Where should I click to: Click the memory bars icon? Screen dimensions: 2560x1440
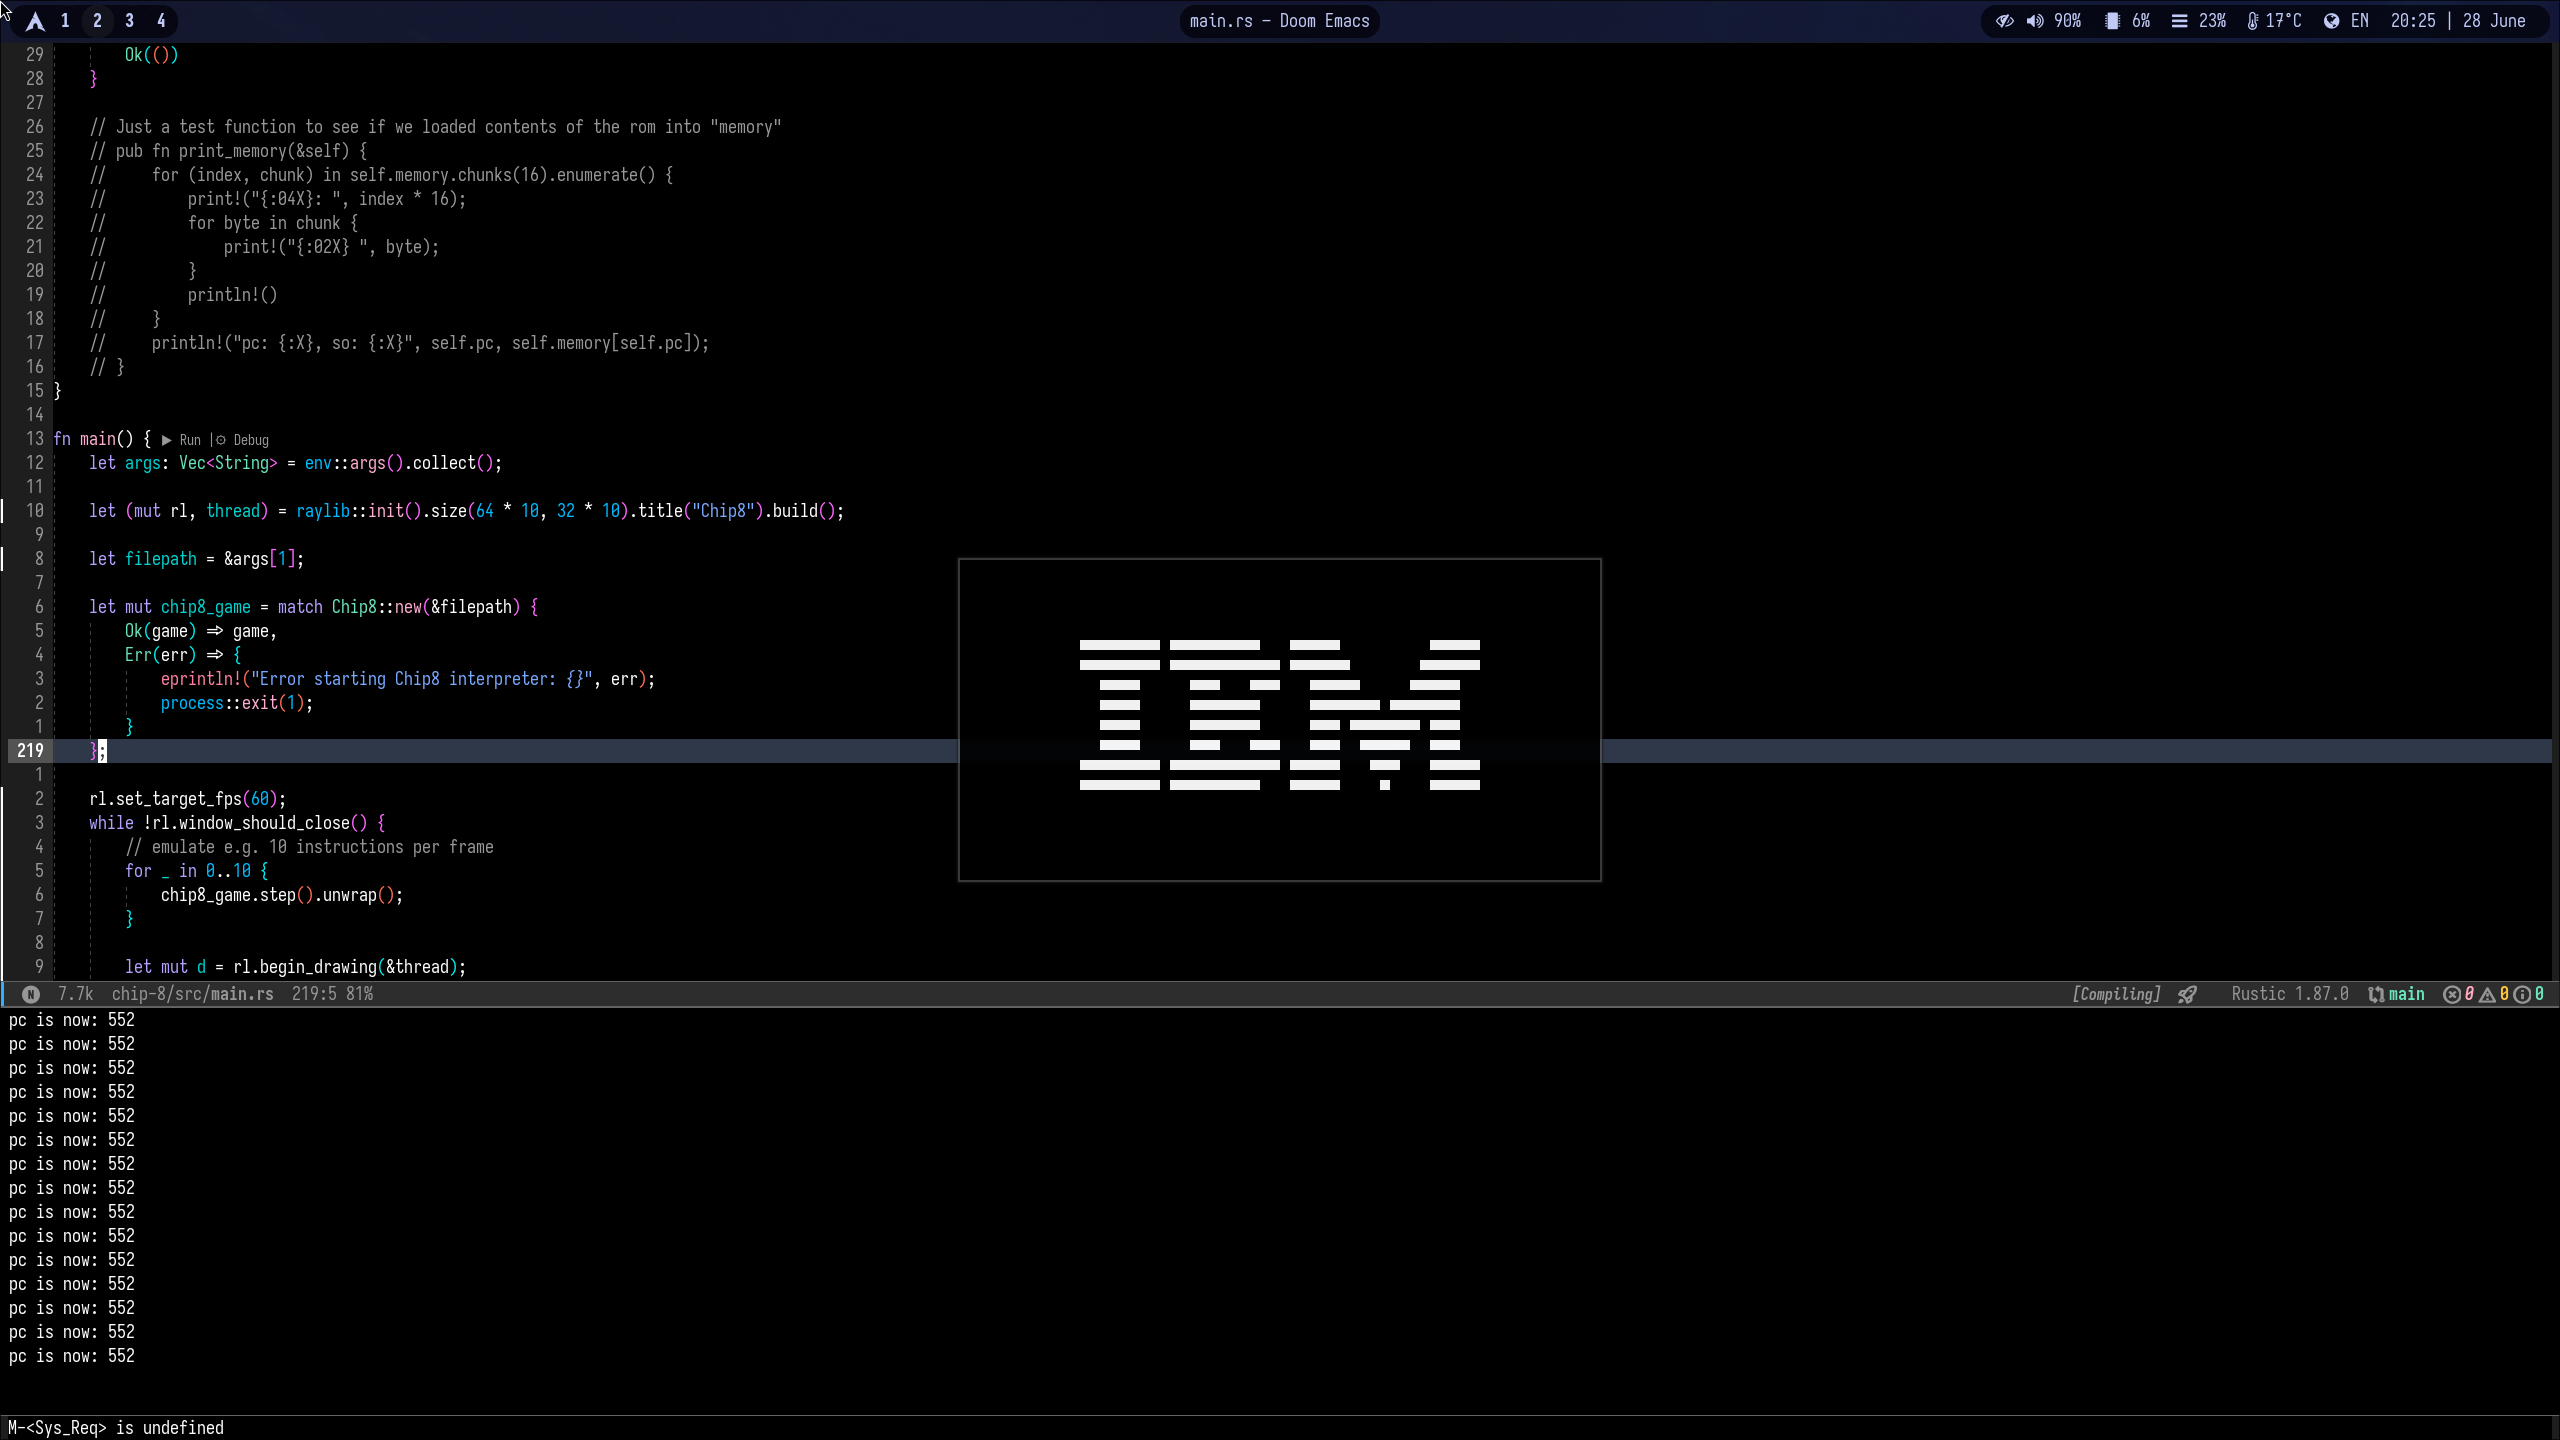pos(2179,21)
